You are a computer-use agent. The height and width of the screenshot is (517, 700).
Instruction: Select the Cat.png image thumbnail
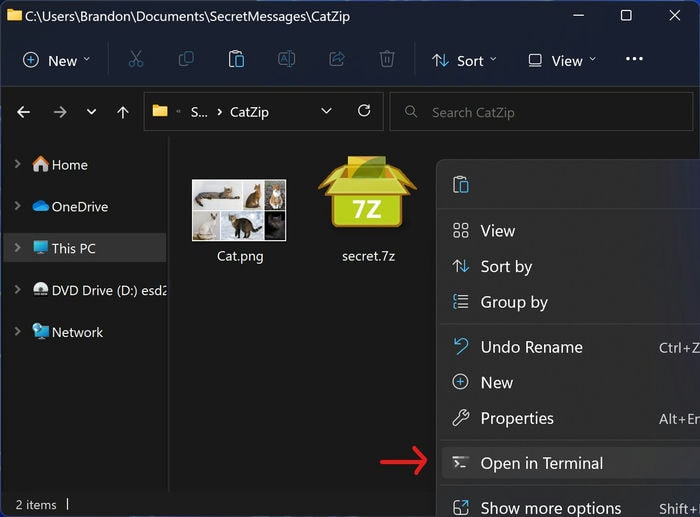(239, 211)
